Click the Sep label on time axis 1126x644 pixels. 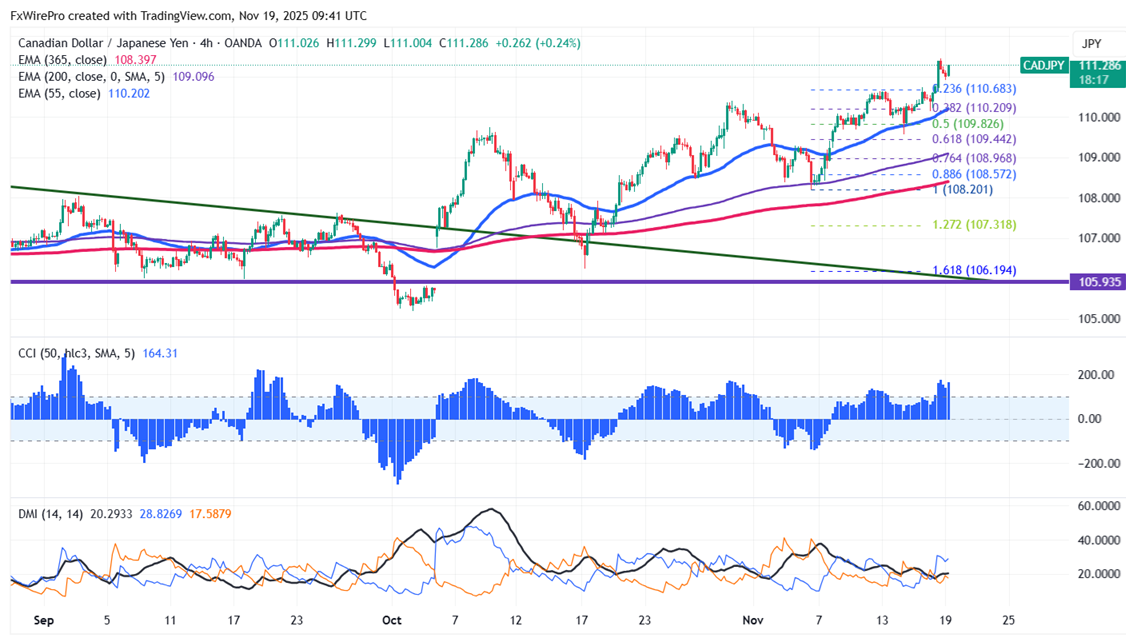pos(44,620)
